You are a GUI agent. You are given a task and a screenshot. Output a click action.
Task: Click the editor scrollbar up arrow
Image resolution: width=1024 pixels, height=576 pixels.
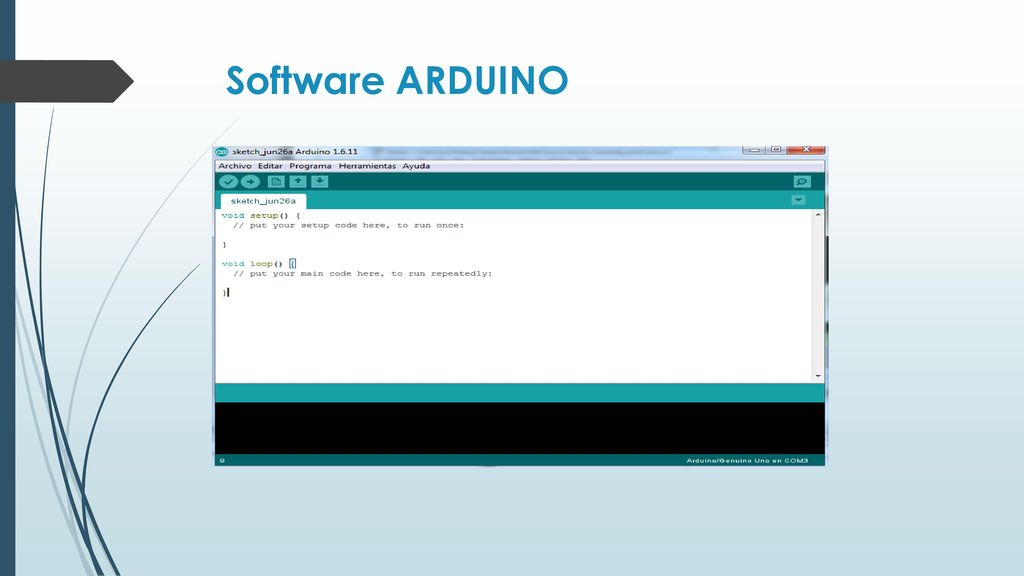[x=818, y=215]
